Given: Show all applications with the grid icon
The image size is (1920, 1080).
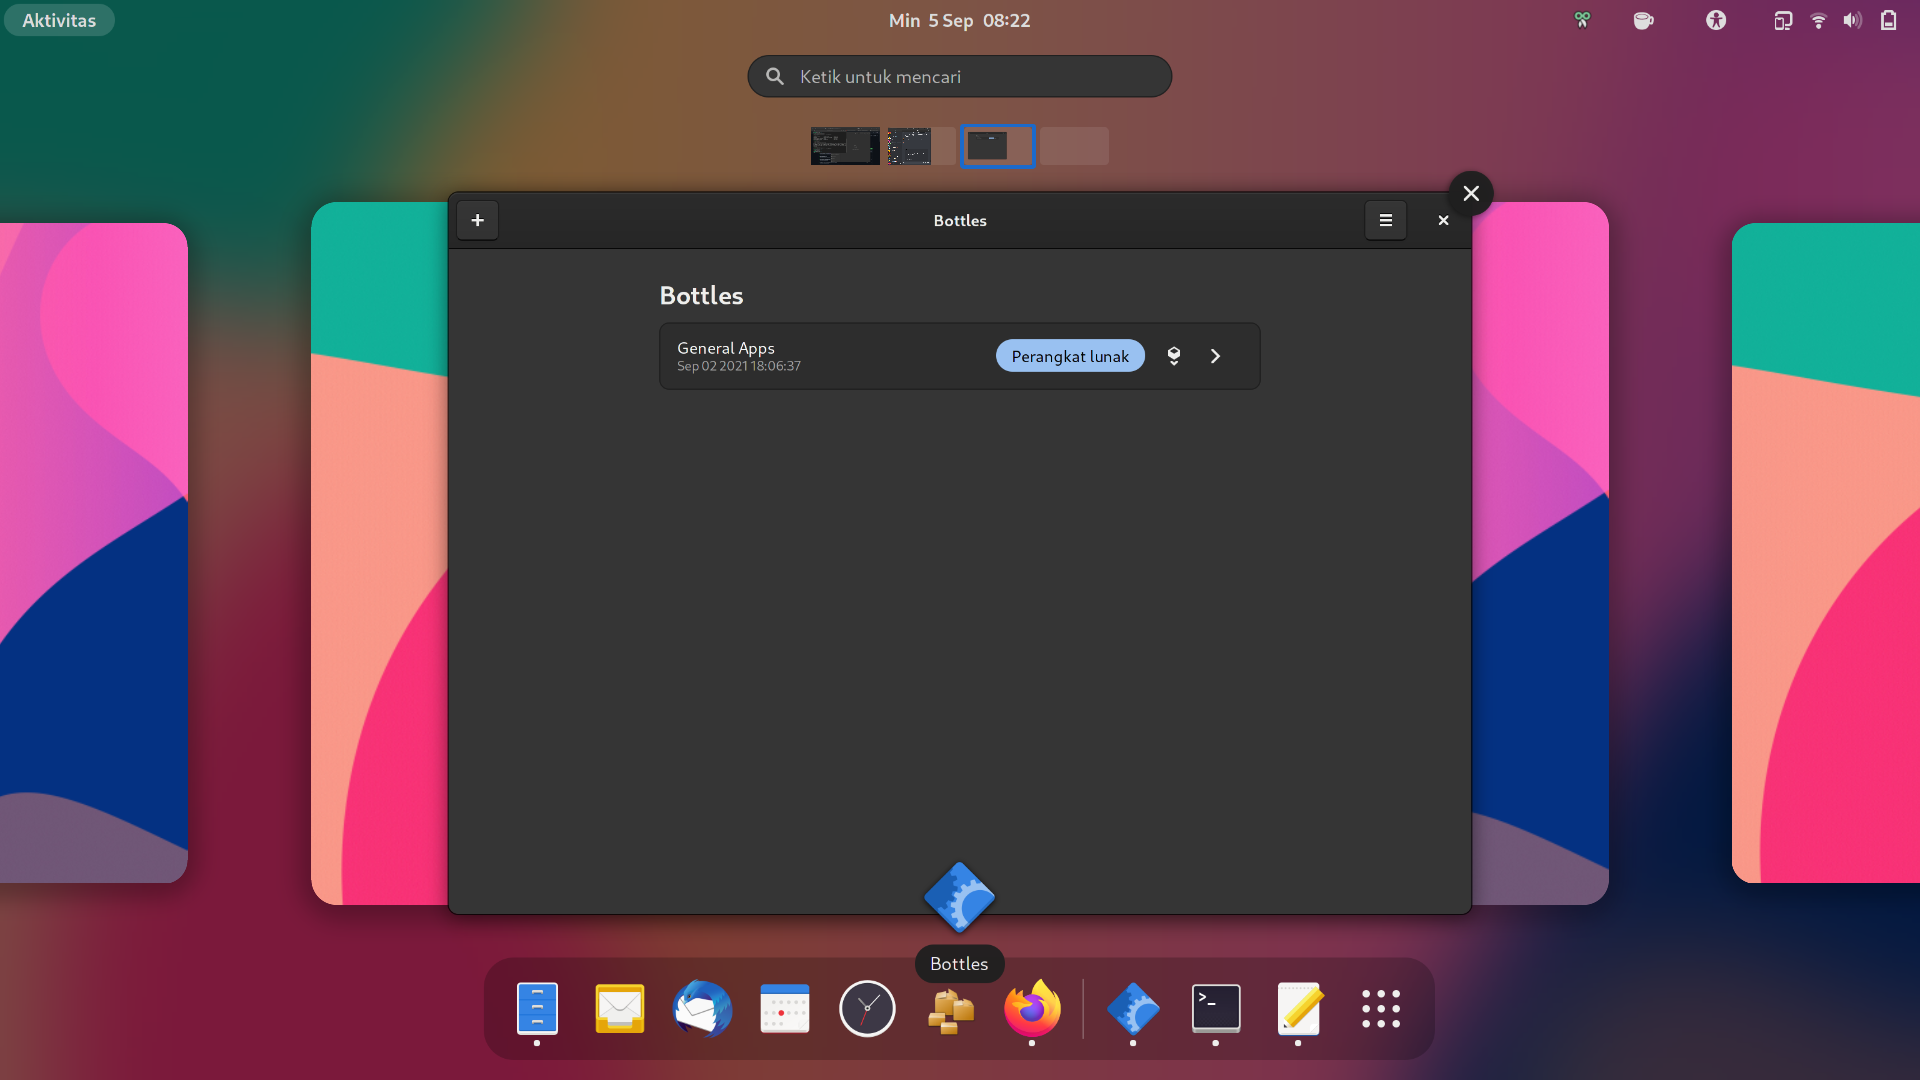Looking at the screenshot, I should click(x=1380, y=1010).
